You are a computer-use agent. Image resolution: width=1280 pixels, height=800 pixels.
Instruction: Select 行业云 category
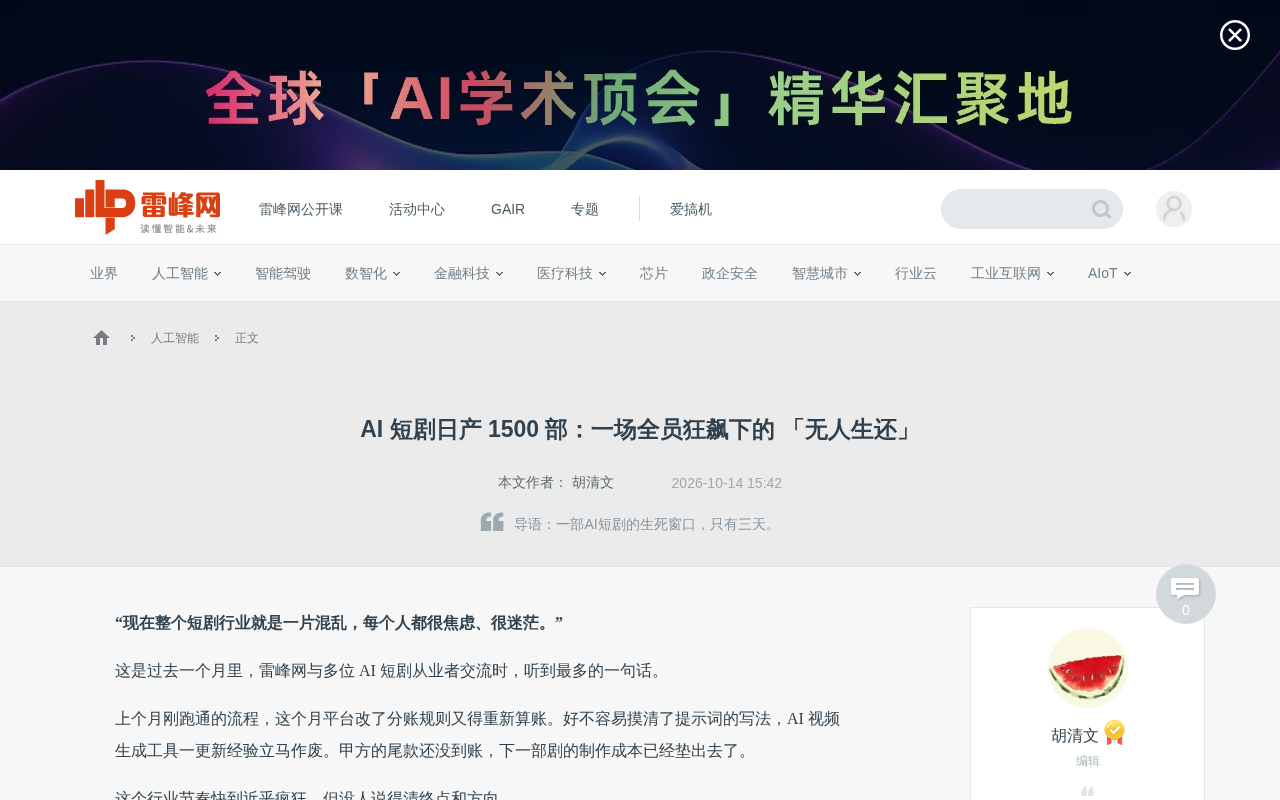click(x=916, y=273)
